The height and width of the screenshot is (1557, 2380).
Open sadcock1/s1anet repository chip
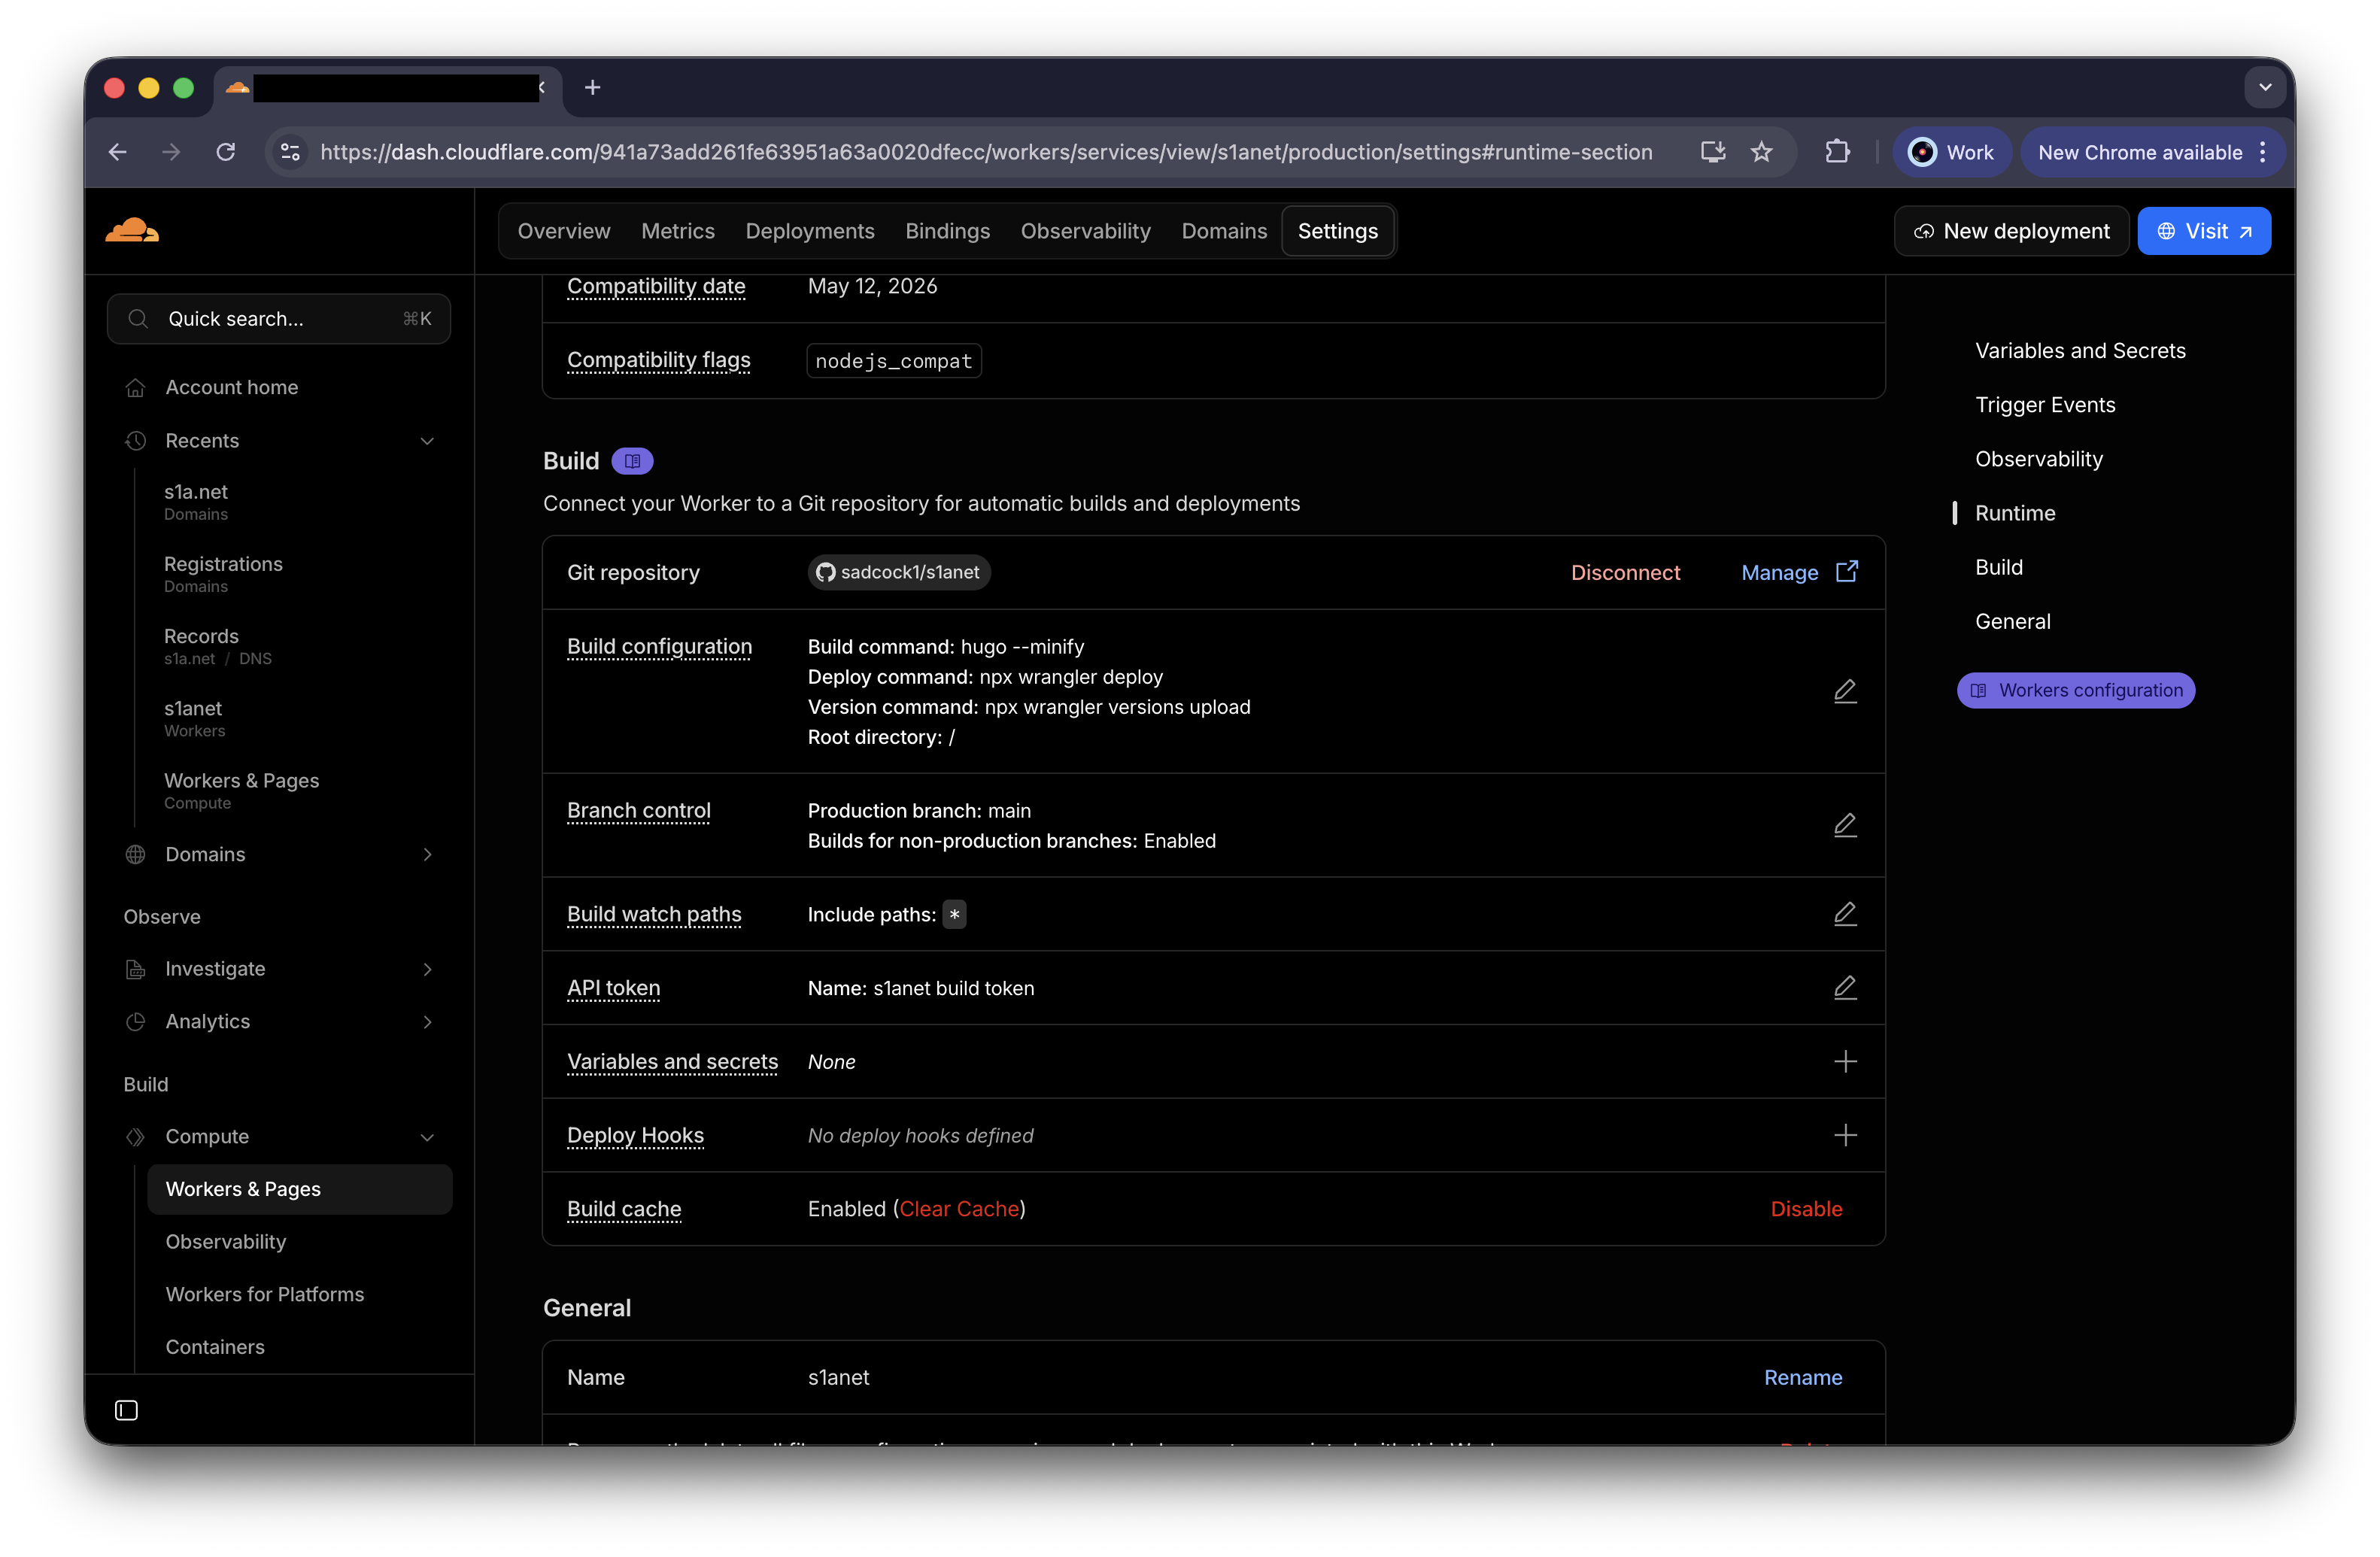click(898, 572)
